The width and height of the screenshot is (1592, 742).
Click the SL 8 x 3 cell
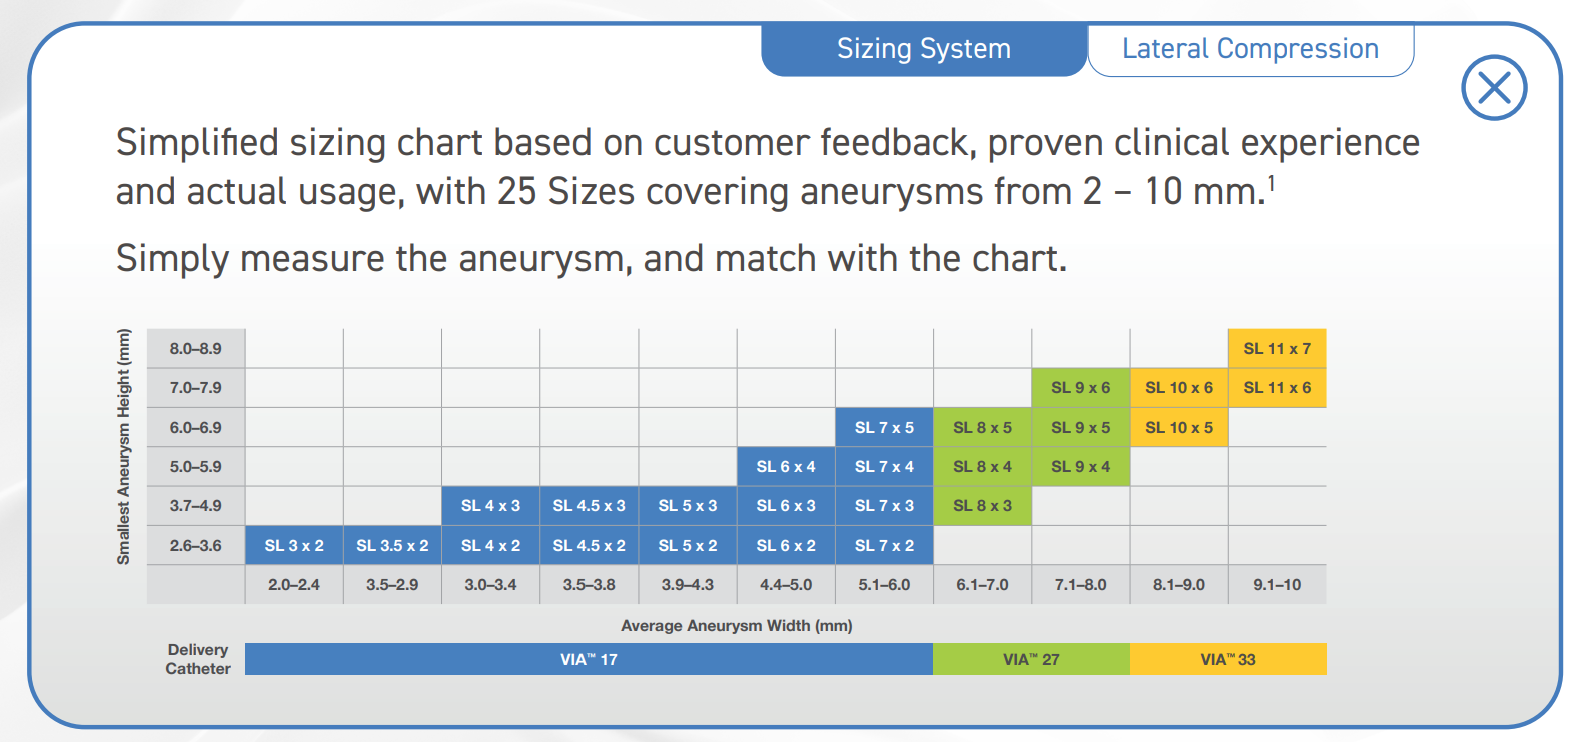coord(983,506)
